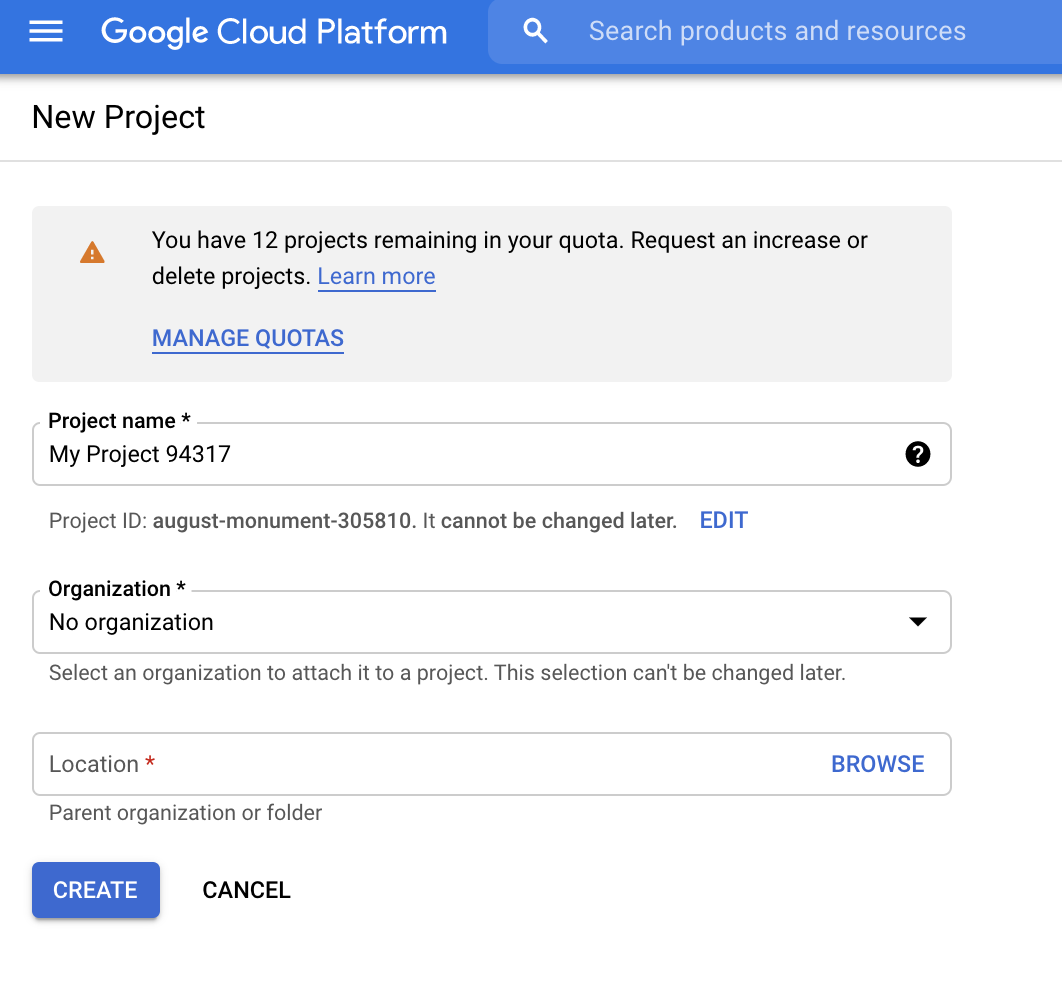Edit the generated Project ID
Image resolution: width=1062 pixels, height=992 pixels.
(723, 520)
